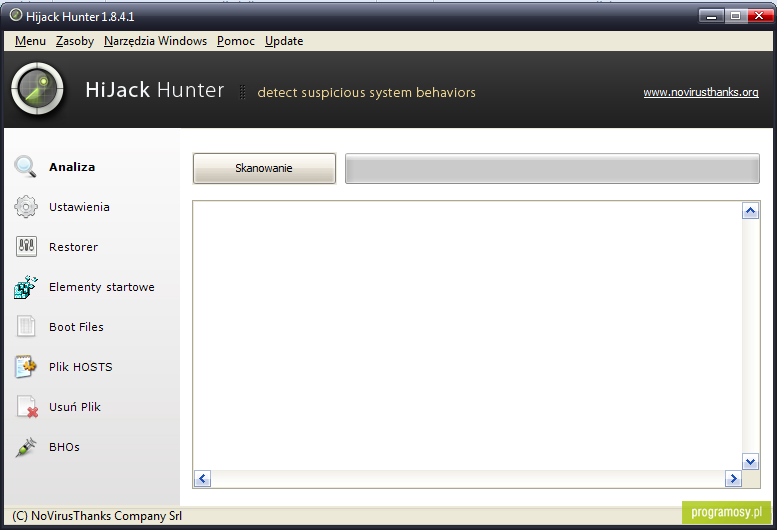The height and width of the screenshot is (530, 777).
Task: Select the Analiza label in sidebar
Action: pyautogui.click(x=72, y=167)
